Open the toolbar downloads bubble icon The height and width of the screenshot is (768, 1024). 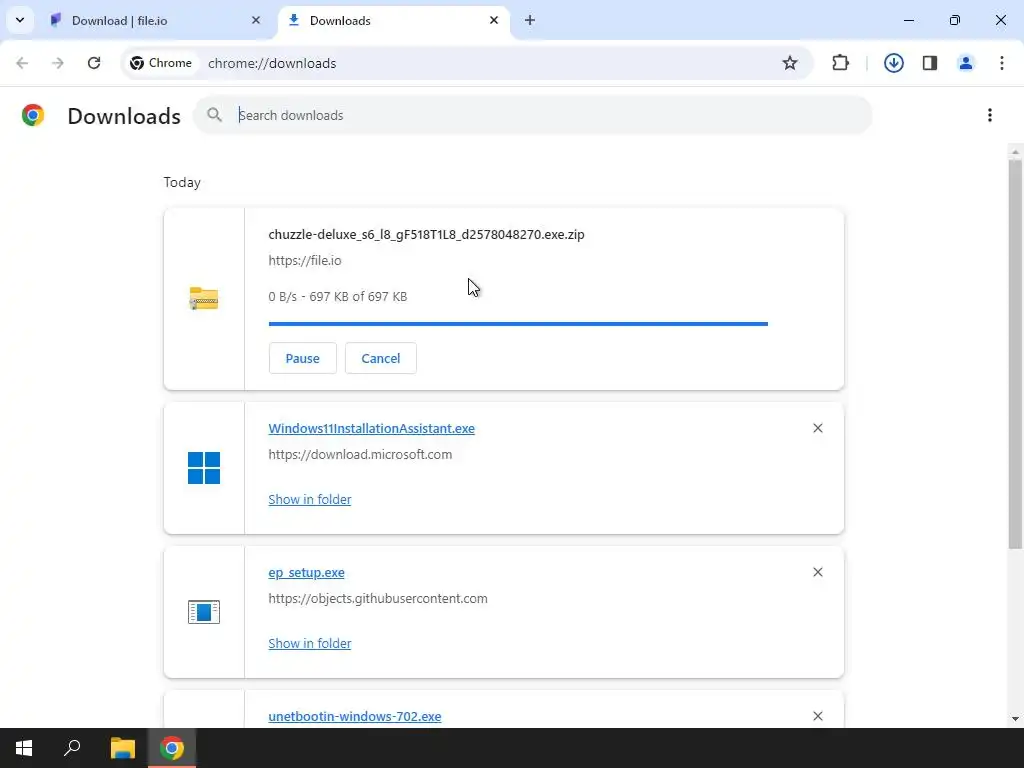click(x=893, y=63)
